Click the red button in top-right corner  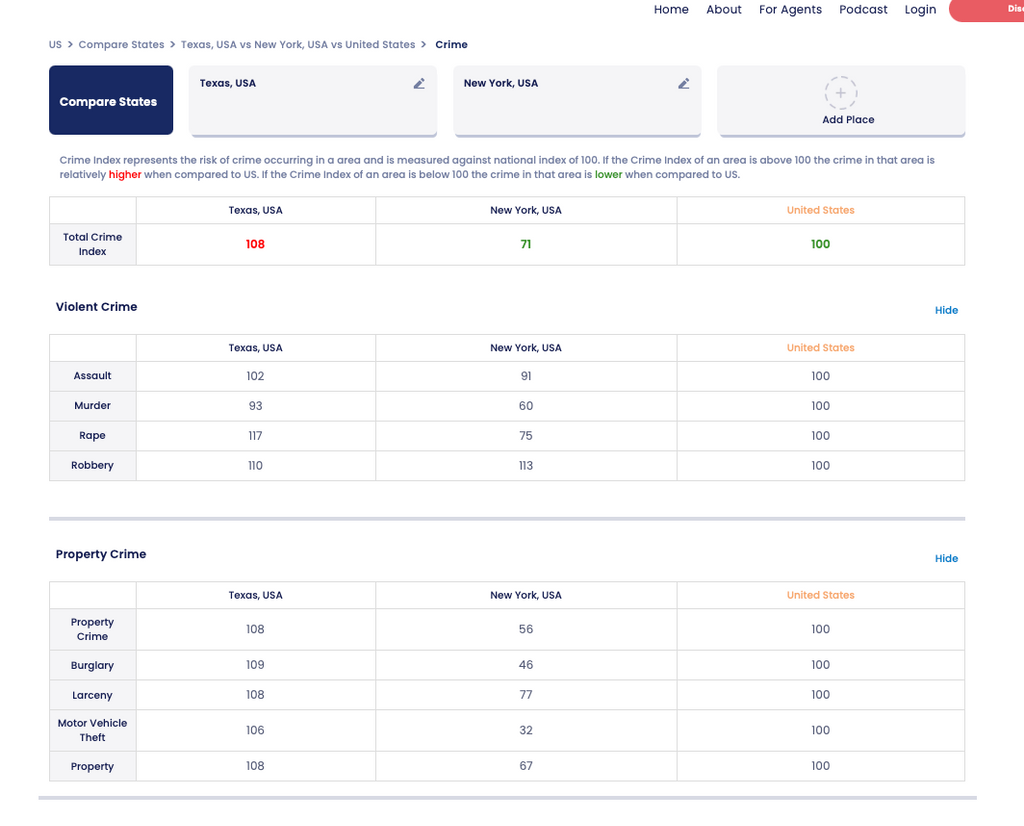pos(988,10)
